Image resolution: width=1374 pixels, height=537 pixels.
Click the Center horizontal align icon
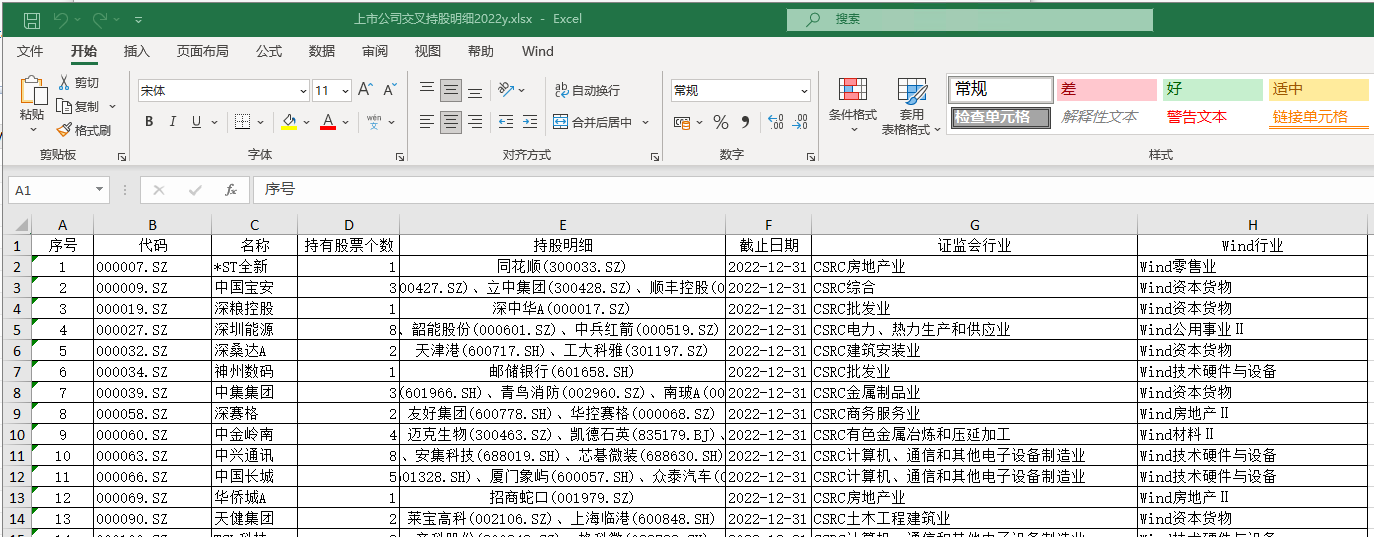[451, 122]
